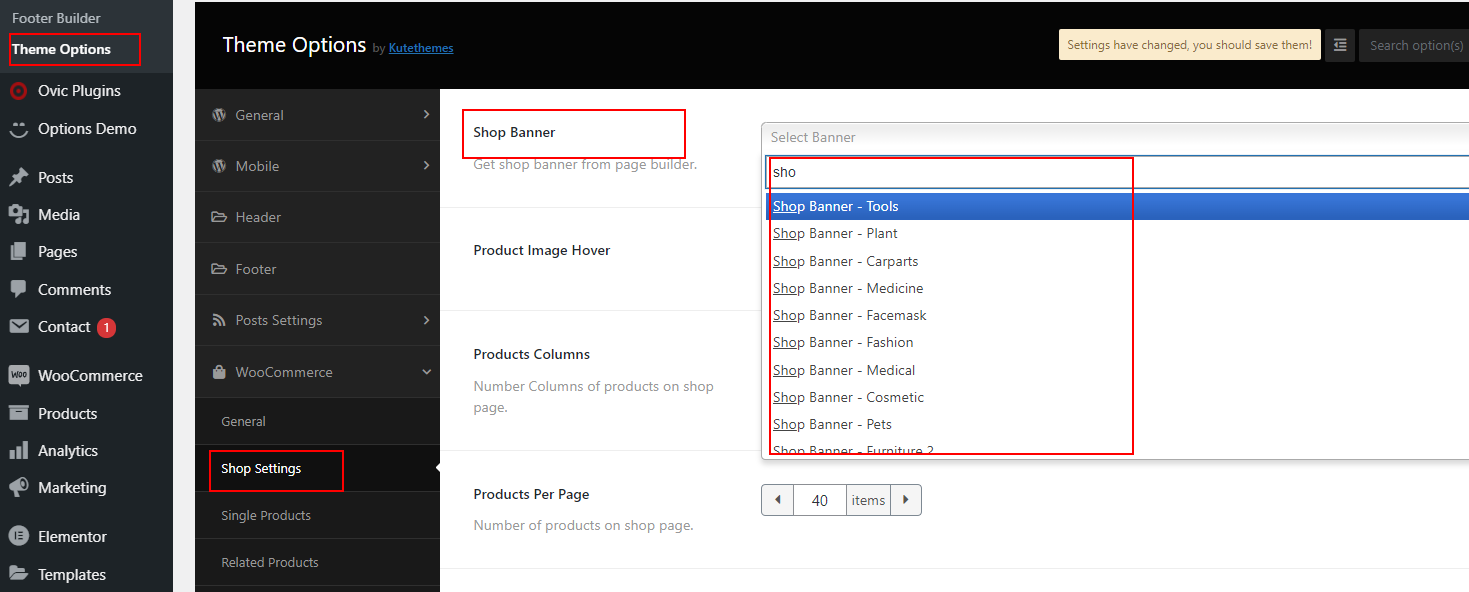
Task: Select Shop Banner - Medical option
Action: 1117,370
